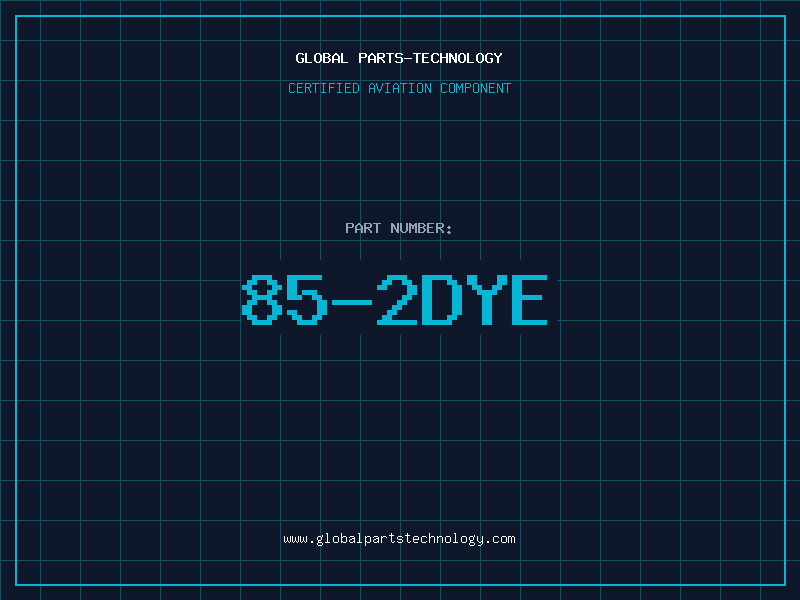800x600 pixels.
Task: Select the full part number 85-2DYE
Action: click(x=395, y=301)
